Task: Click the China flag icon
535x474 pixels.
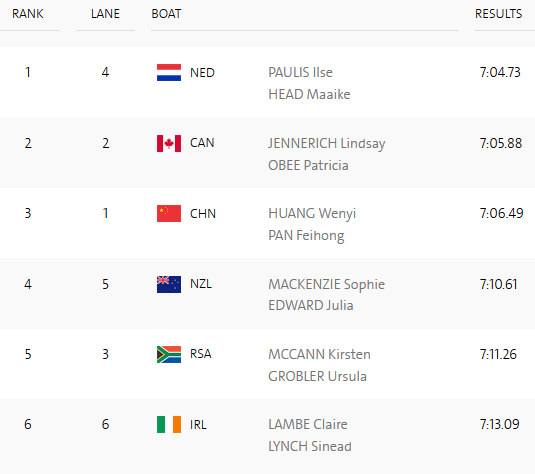Action: (x=169, y=214)
